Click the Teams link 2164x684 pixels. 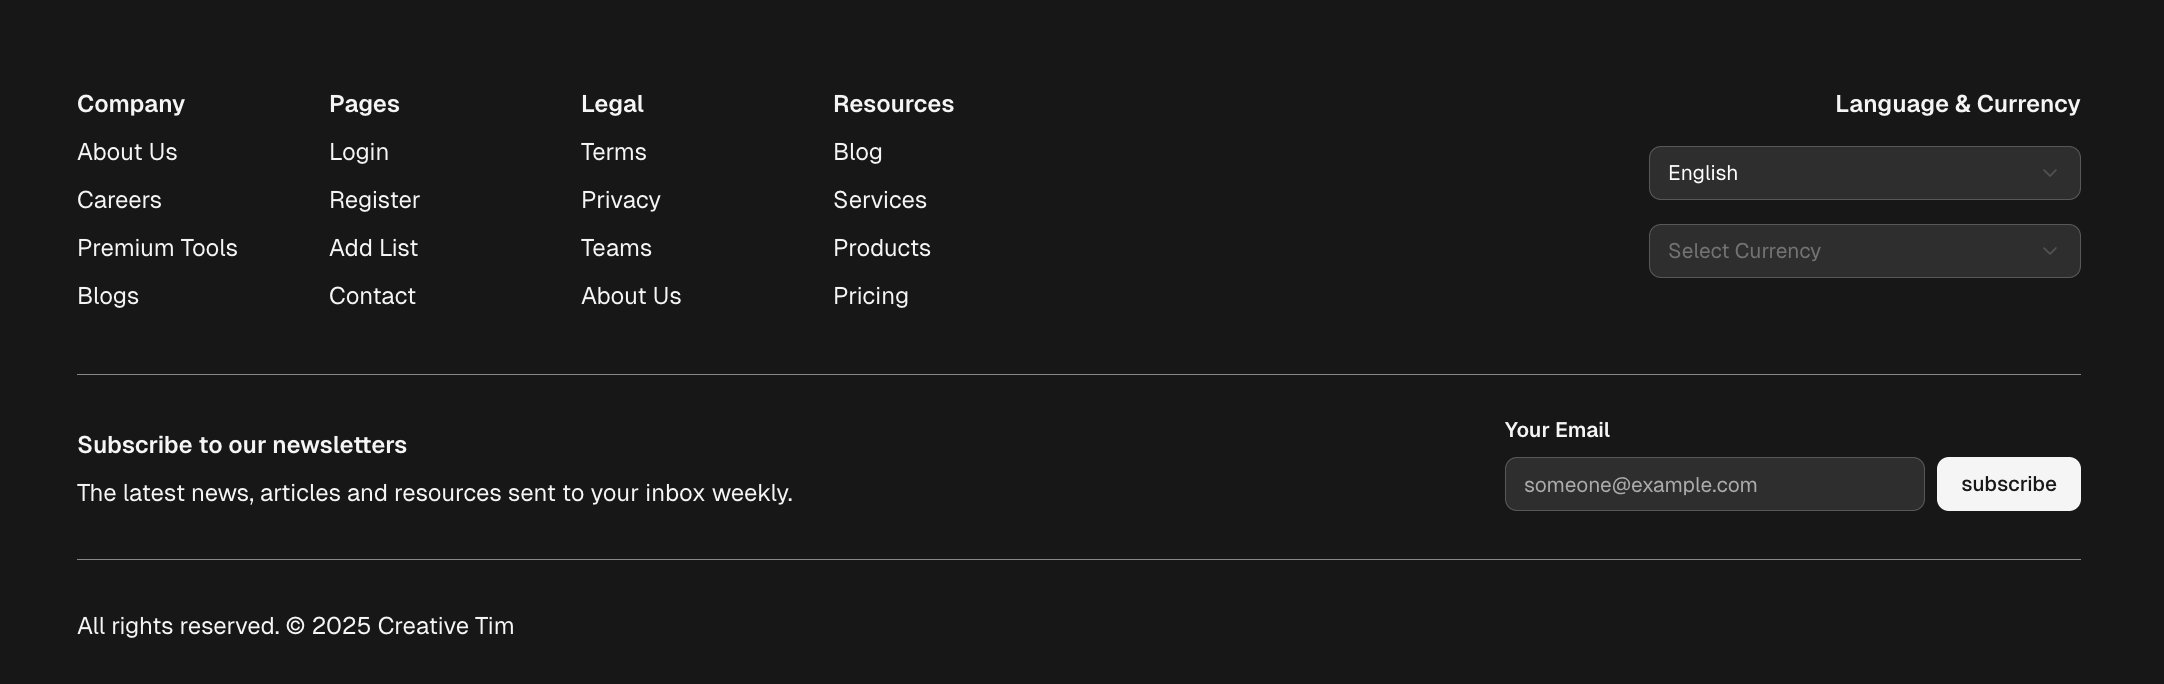(616, 248)
